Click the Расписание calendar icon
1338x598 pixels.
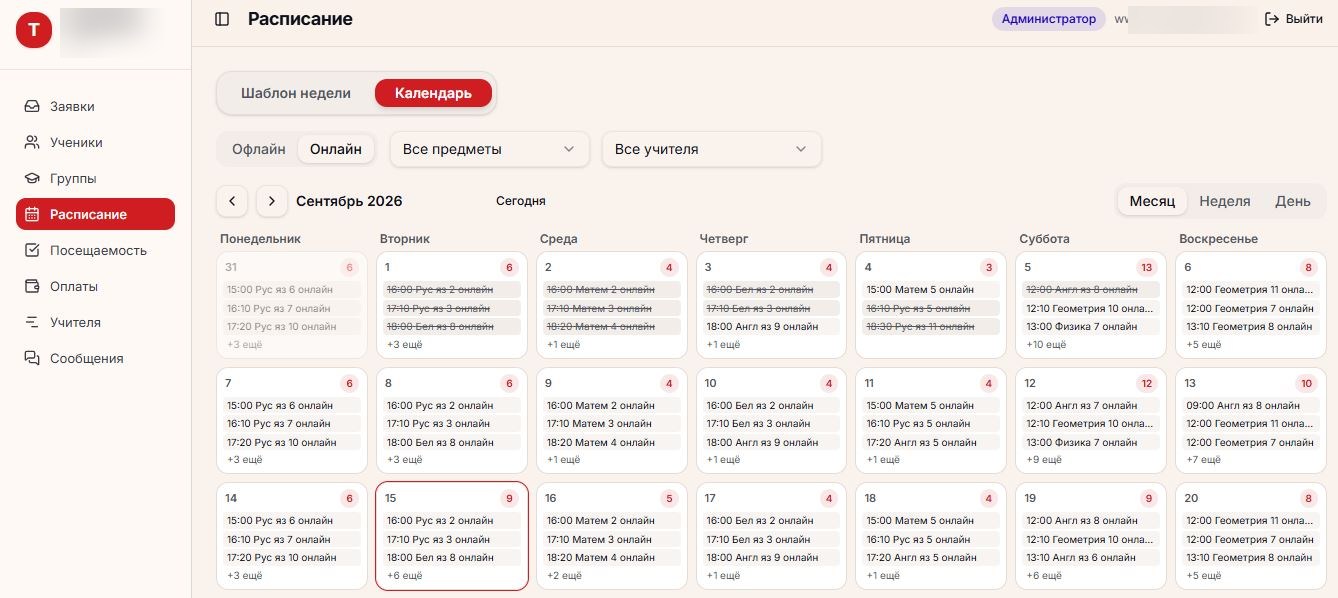tap(32, 214)
